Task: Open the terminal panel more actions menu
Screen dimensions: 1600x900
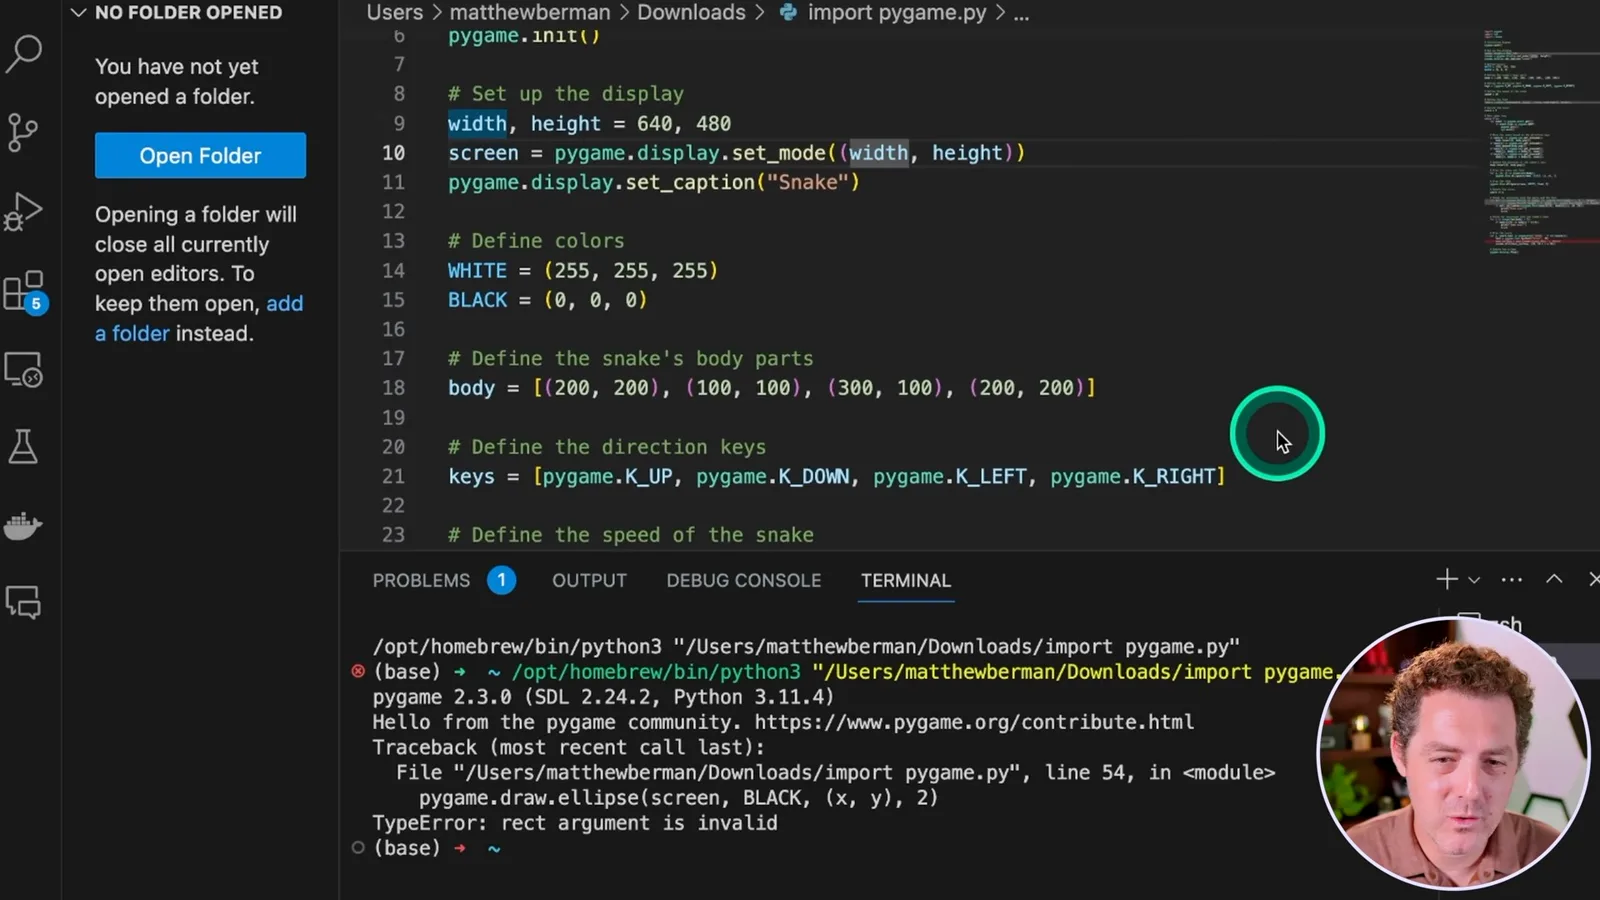Action: [x=1512, y=579]
